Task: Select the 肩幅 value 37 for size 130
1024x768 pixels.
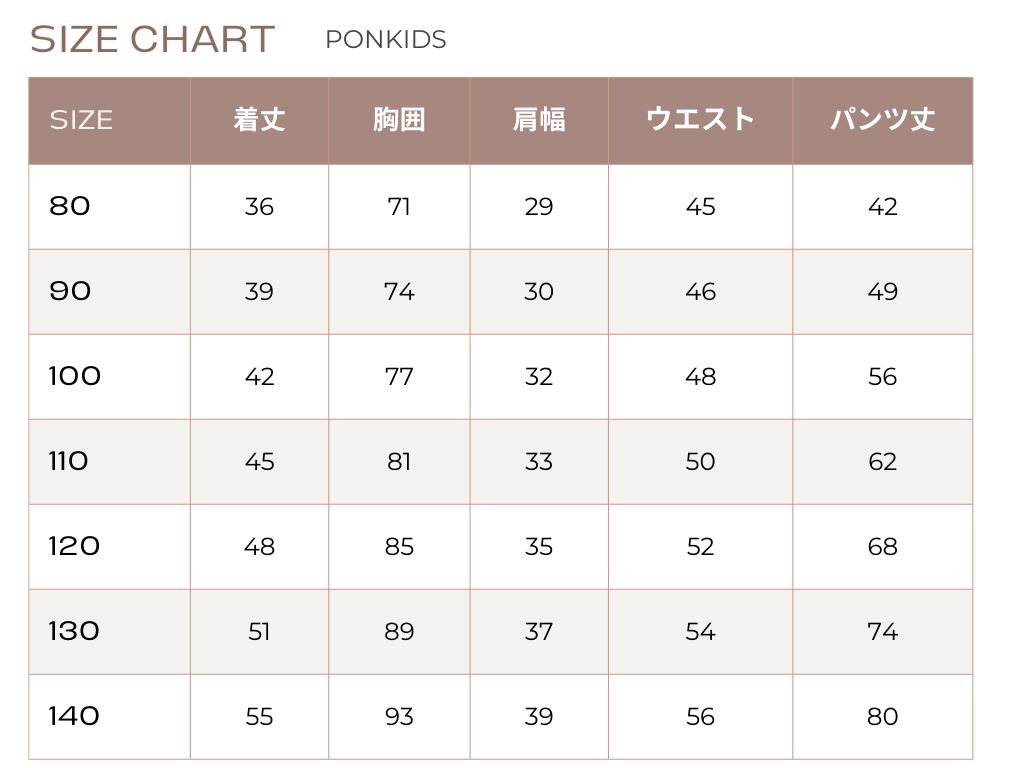Action: [539, 632]
